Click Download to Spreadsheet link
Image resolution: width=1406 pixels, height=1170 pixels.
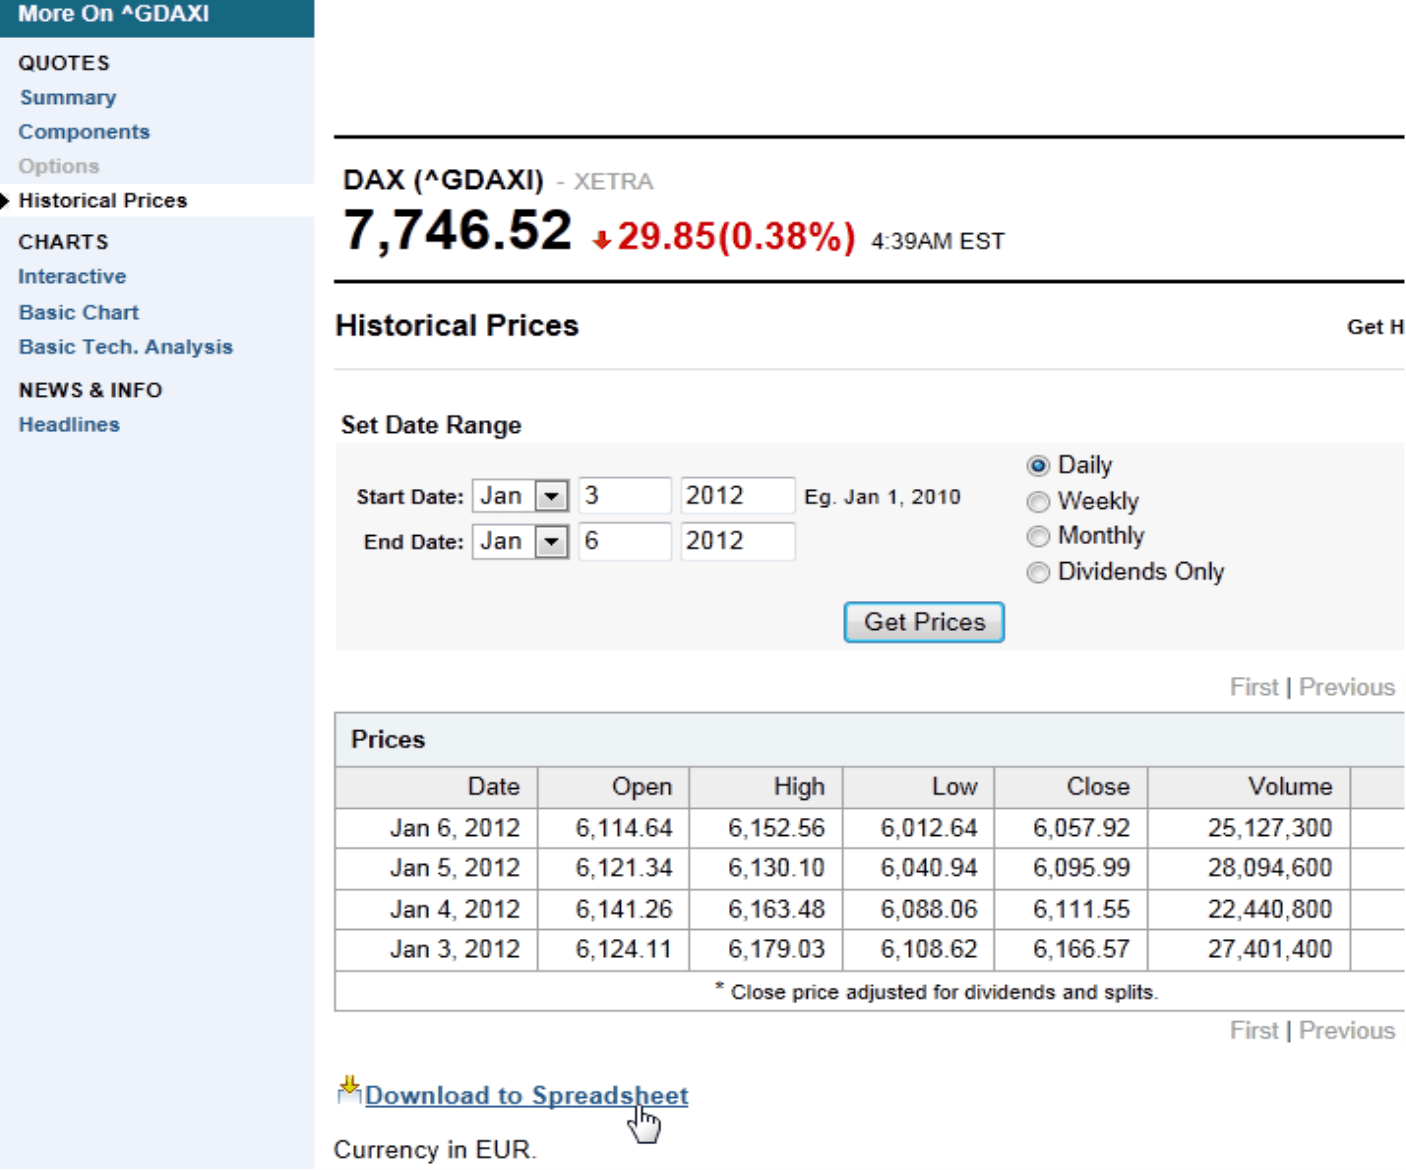tap(526, 1095)
